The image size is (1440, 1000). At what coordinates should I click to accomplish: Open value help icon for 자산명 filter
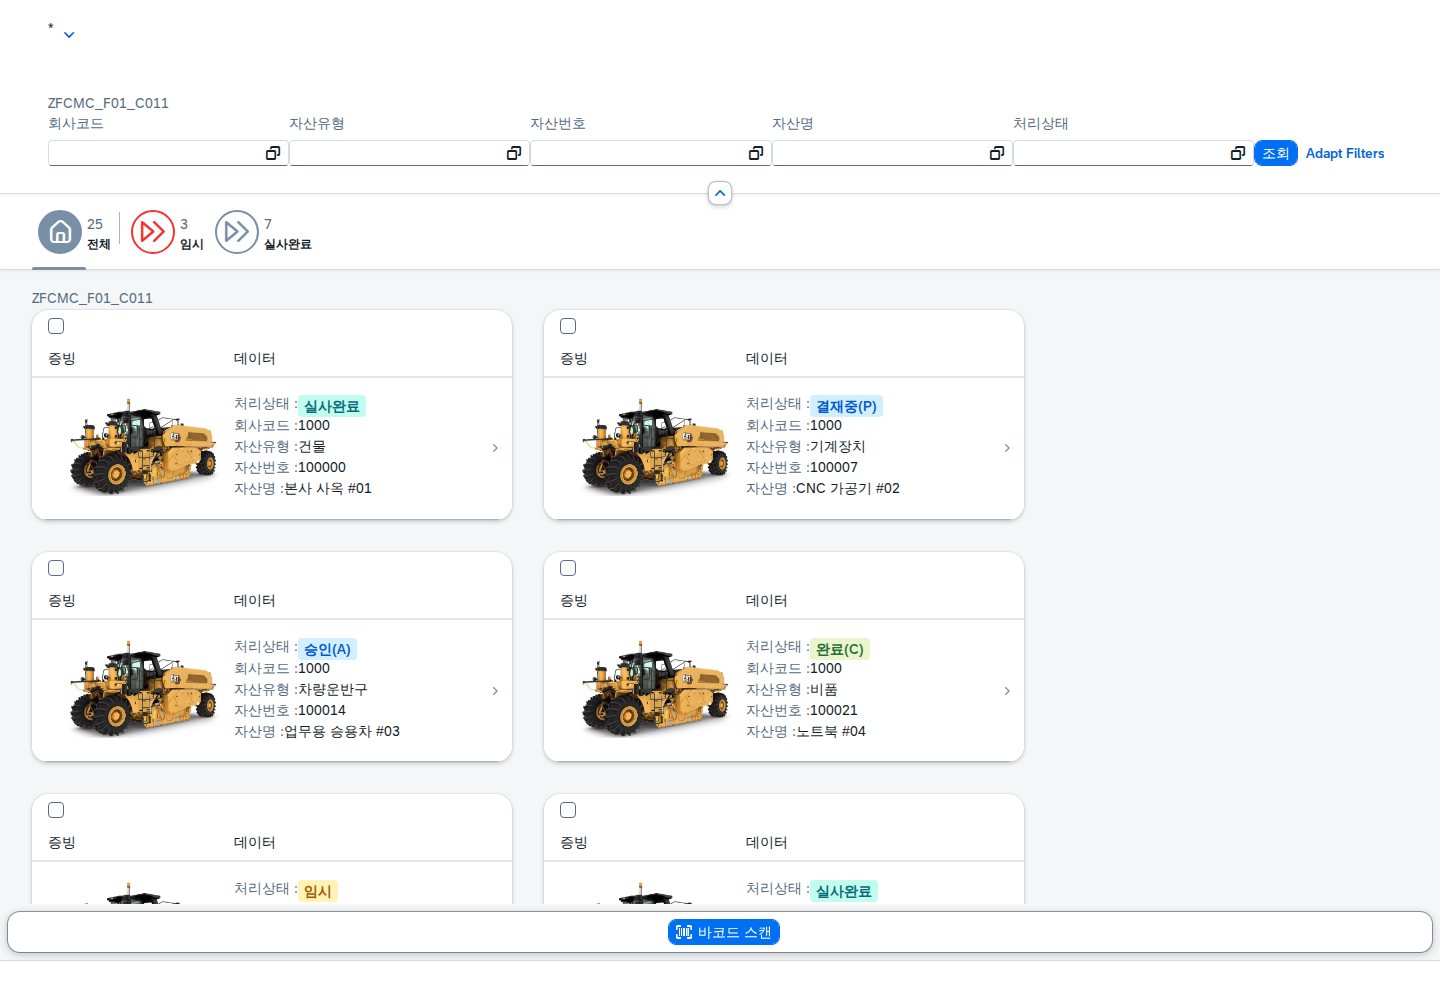click(997, 153)
